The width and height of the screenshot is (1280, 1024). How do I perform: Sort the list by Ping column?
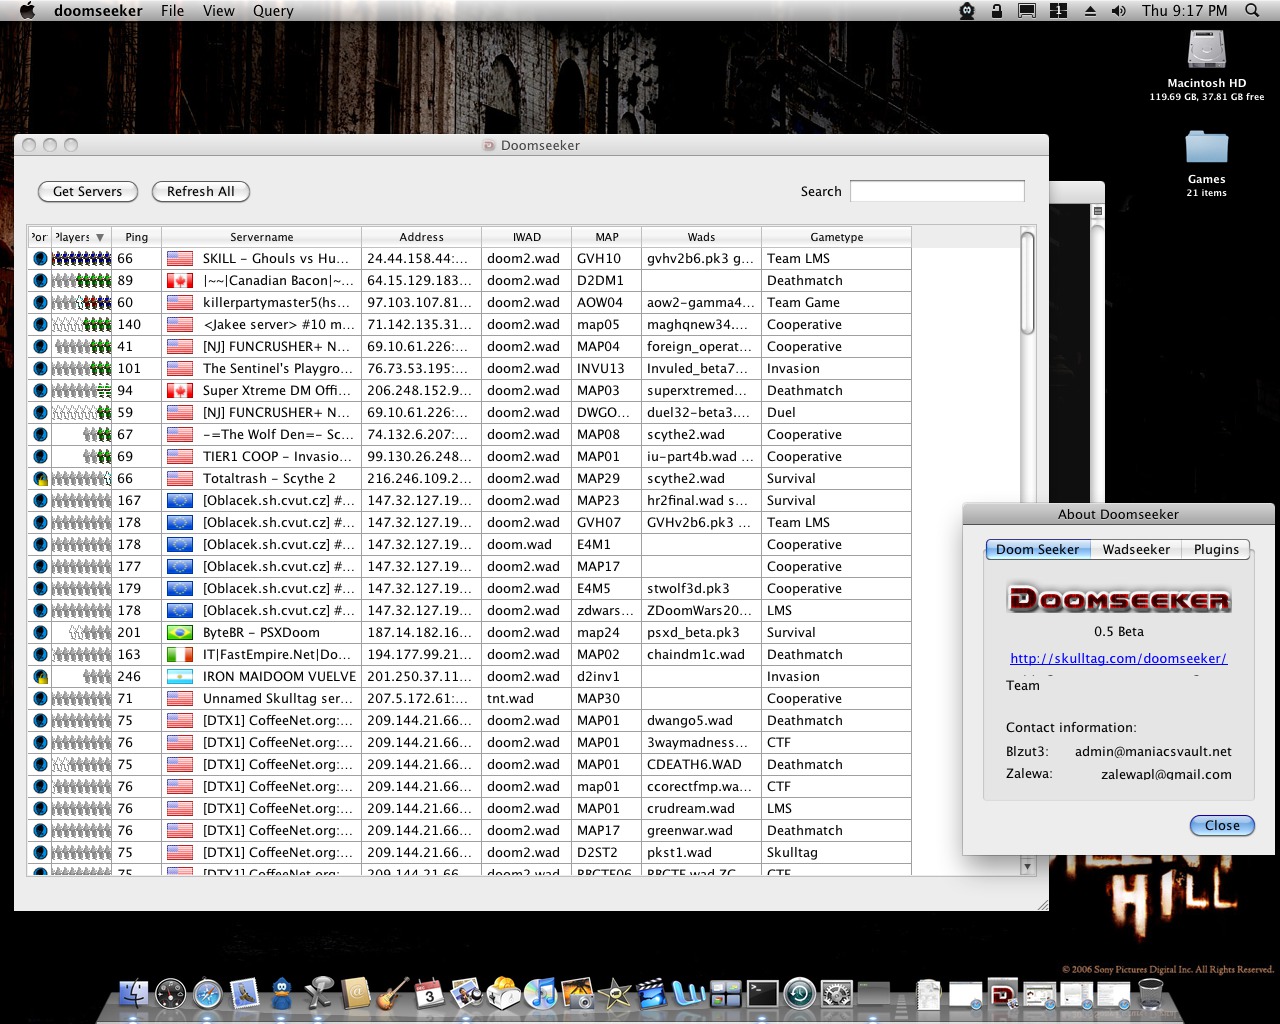pos(136,237)
